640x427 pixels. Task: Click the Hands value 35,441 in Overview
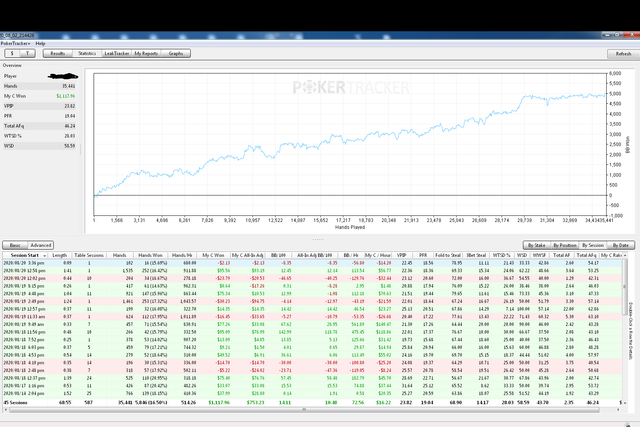point(69,86)
